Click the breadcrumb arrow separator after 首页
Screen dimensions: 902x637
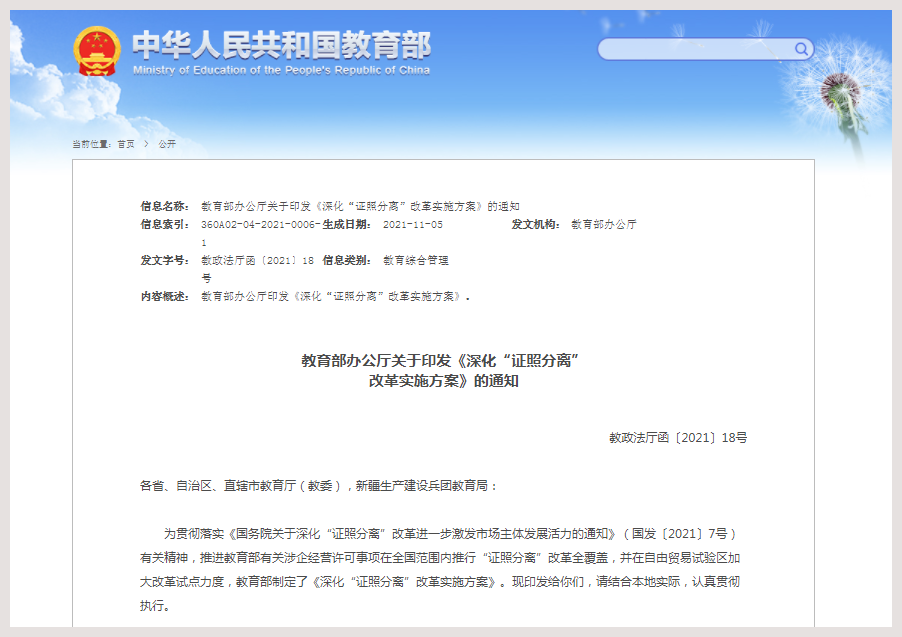pos(146,144)
